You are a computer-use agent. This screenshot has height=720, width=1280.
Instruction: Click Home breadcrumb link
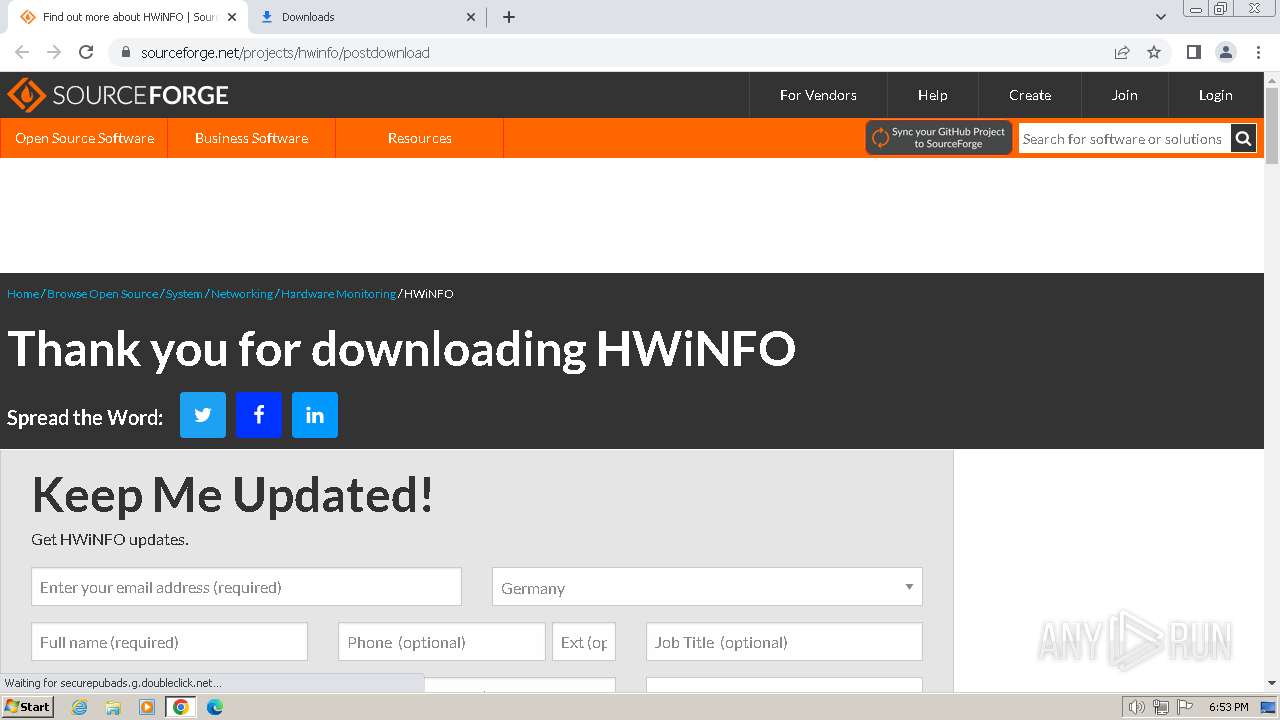click(x=23, y=294)
